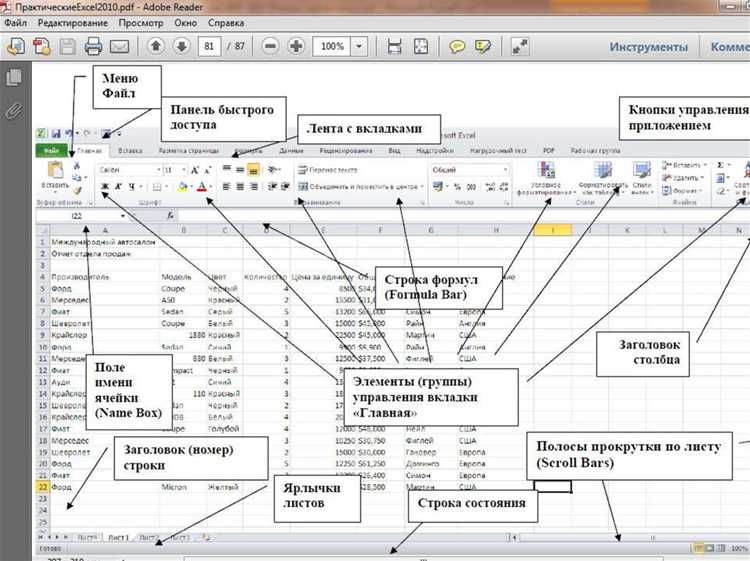Toggle left text alignment in Excel ribbon

(x=227, y=187)
